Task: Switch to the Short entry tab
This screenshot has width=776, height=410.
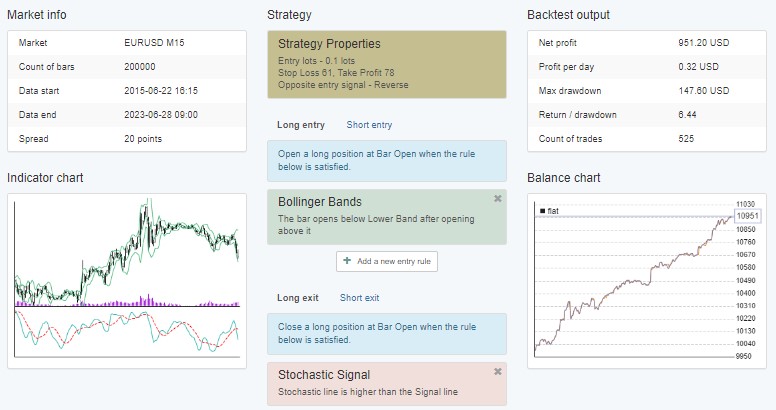Action: [369, 125]
